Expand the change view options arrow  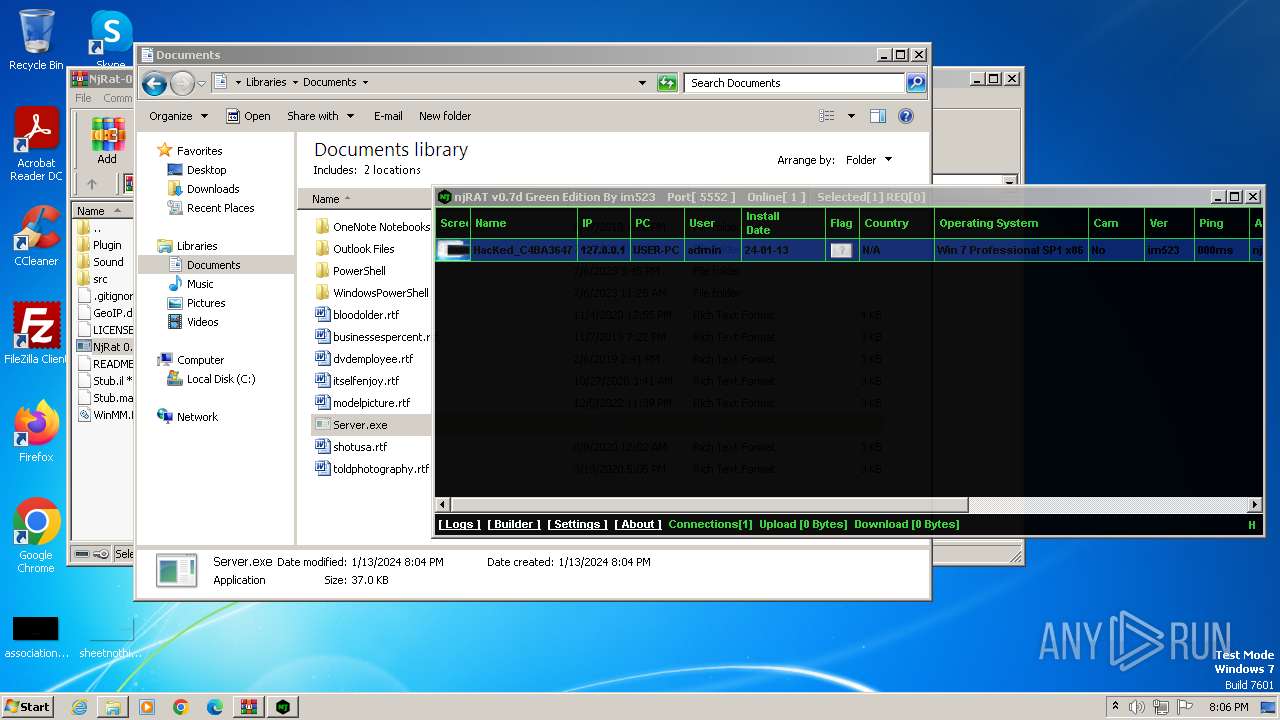coord(851,116)
